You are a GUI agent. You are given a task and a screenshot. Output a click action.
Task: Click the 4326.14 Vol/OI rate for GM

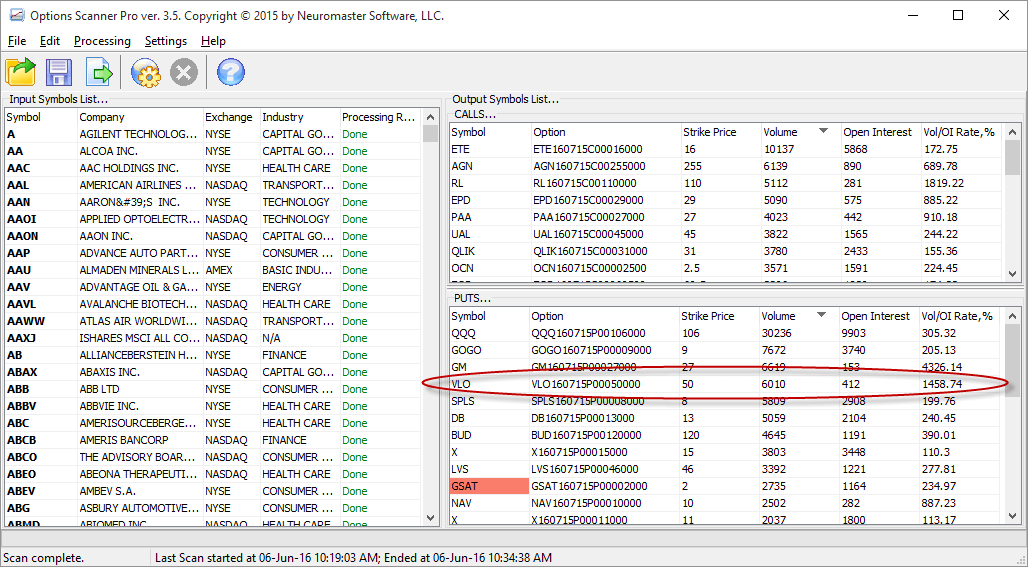tap(941, 368)
